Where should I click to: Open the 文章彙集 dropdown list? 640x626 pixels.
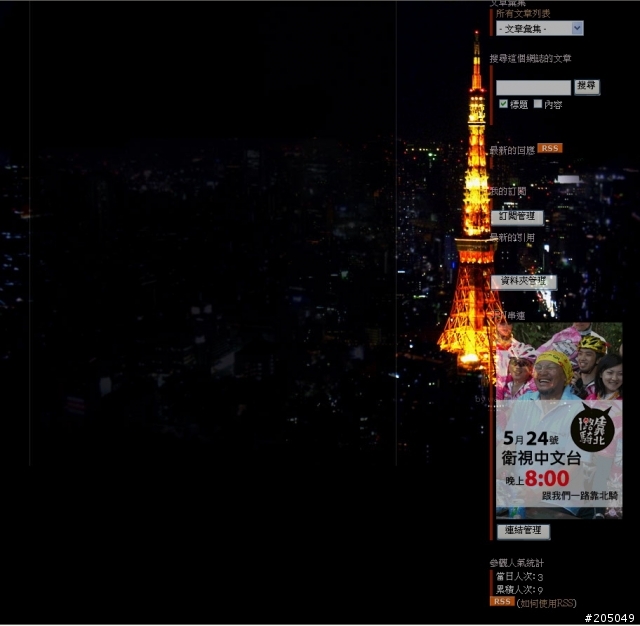tap(539, 29)
